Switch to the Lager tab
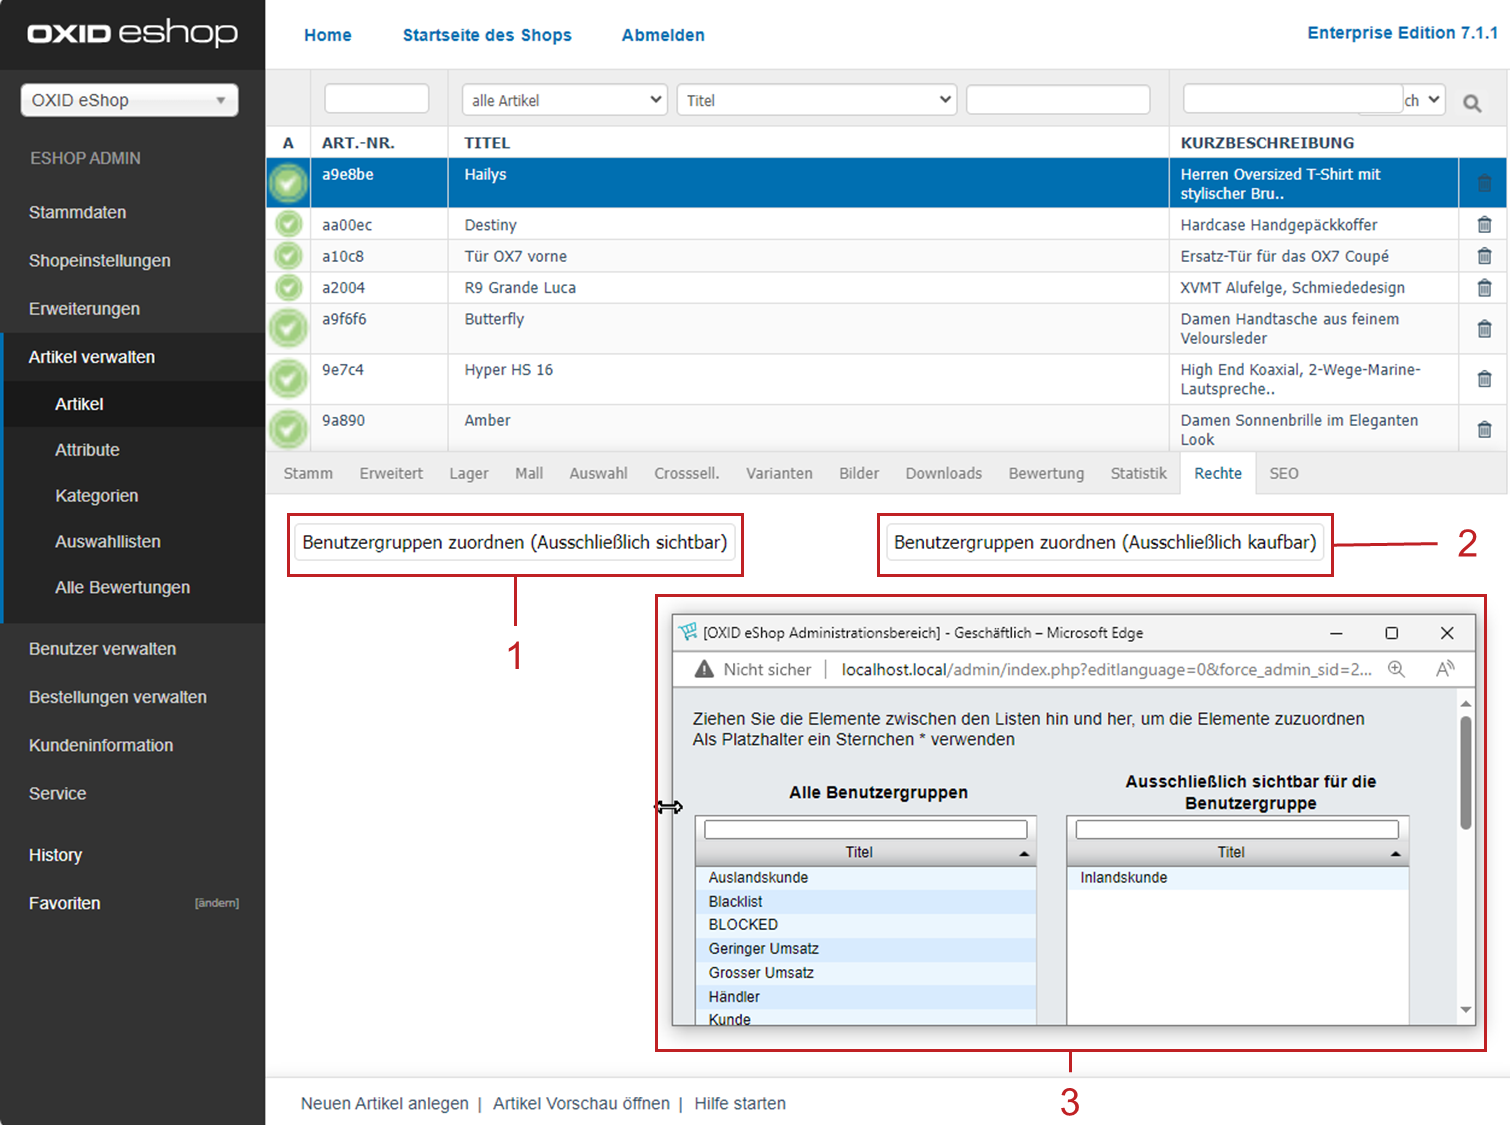 click(x=469, y=473)
